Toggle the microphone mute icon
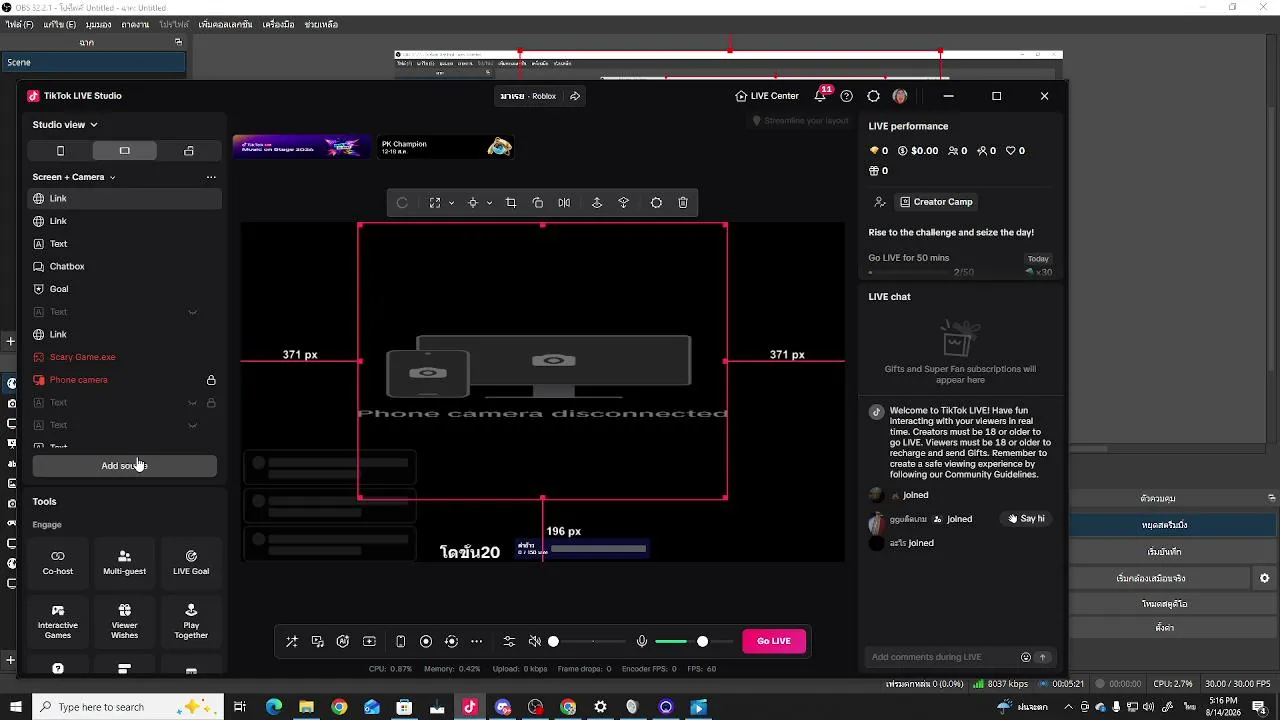This screenshot has height=720, width=1280. [x=642, y=641]
